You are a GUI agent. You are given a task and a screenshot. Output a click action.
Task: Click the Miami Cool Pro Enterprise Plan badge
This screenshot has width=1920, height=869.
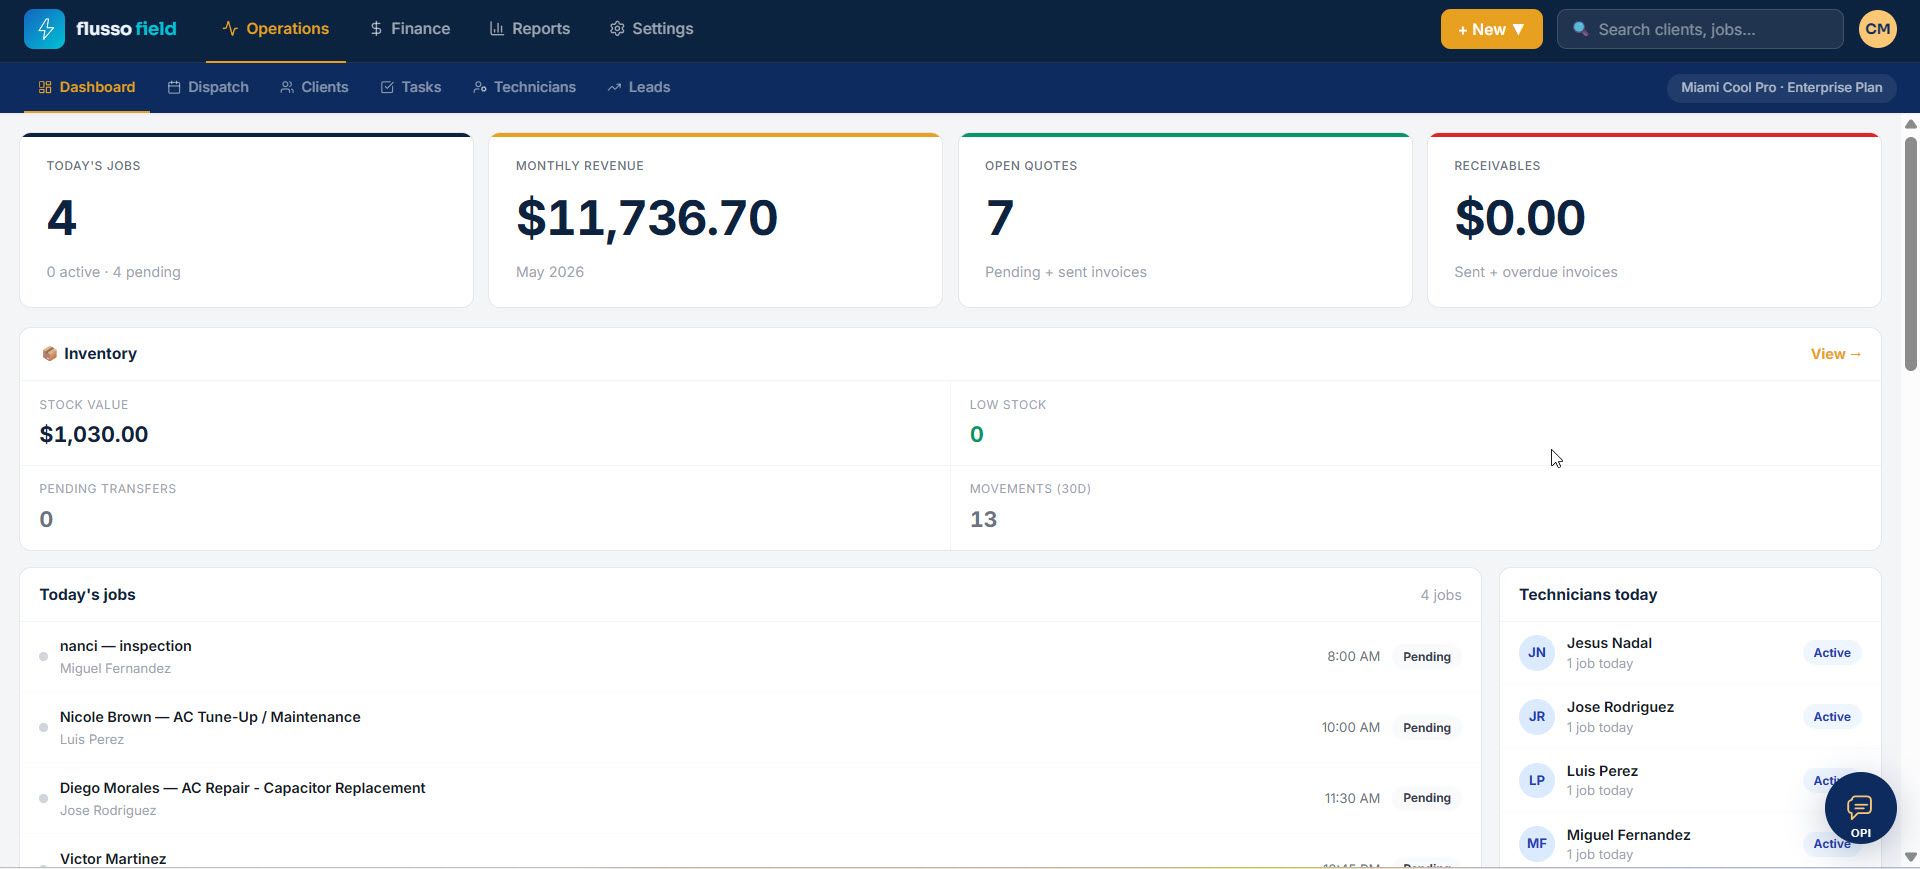(x=1781, y=87)
